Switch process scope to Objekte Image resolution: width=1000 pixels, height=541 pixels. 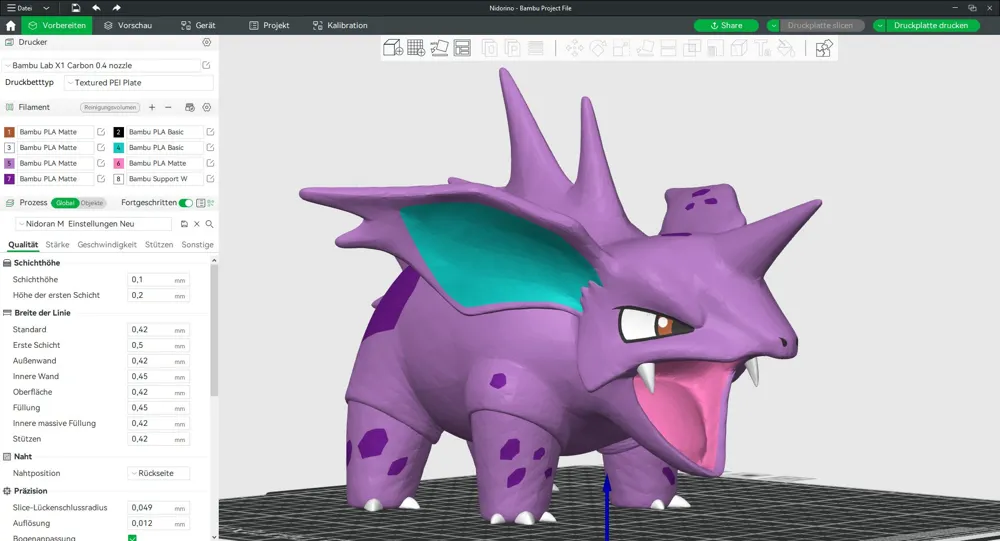(x=92, y=203)
